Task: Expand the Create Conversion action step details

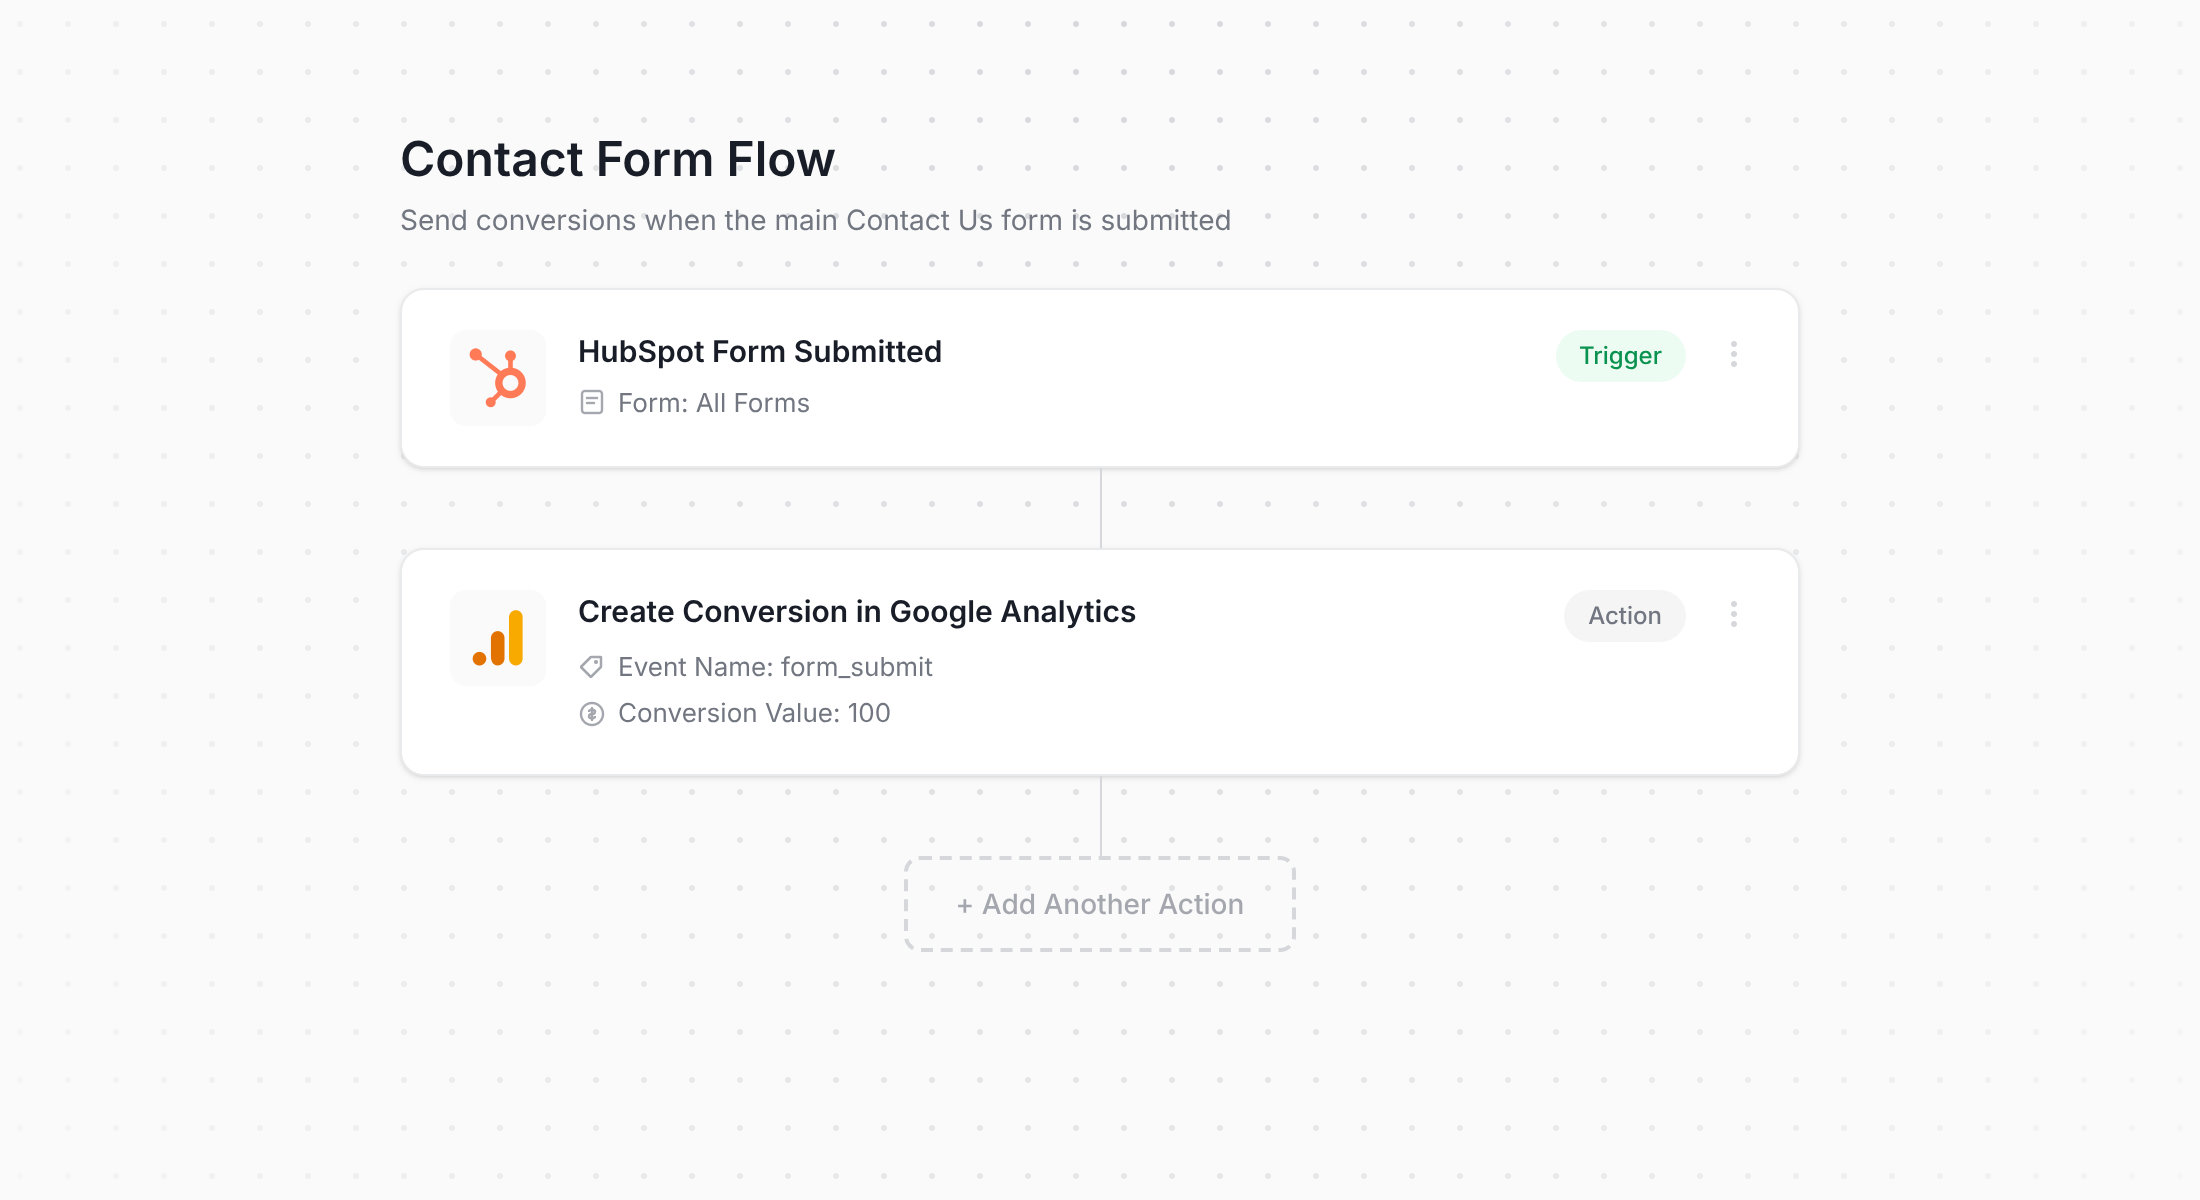Action: (x=856, y=611)
